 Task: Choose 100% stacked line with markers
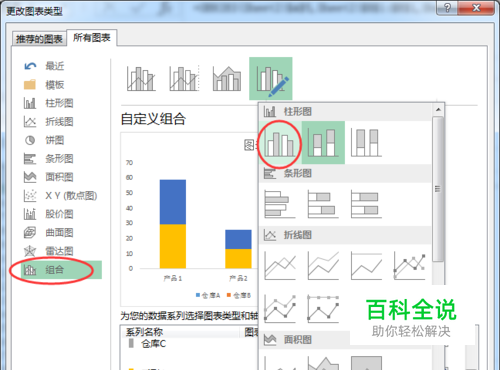323,309
